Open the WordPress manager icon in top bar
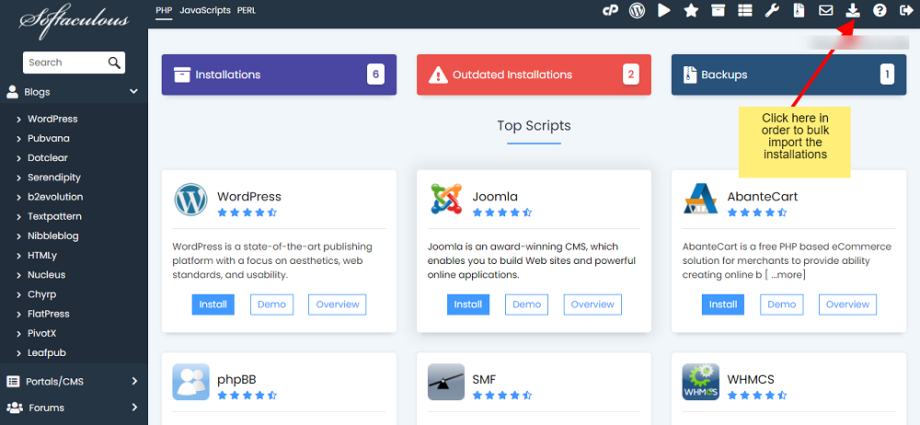The width and height of the screenshot is (920, 425). [x=637, y=11]
